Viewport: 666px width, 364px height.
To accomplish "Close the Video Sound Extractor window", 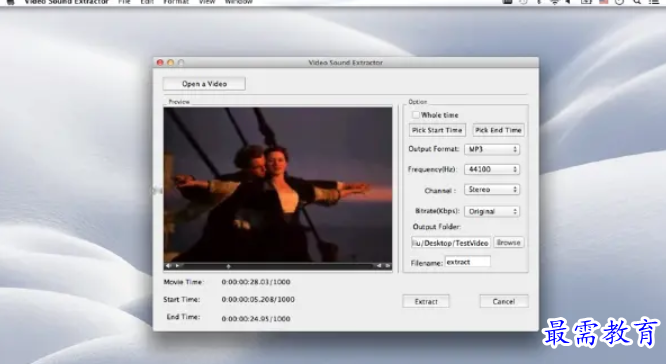I will click(x=160, y=62).
